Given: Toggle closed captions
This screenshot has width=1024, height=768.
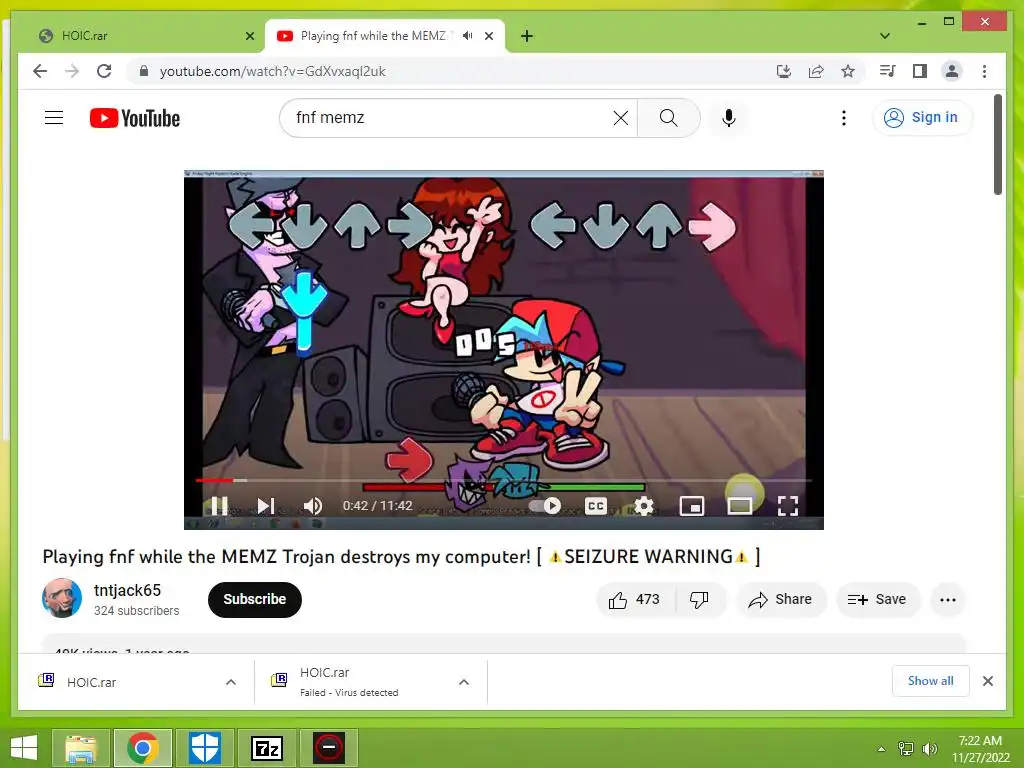Looking at the screenshot, I should pyautogui.click(x=596, y=505).
